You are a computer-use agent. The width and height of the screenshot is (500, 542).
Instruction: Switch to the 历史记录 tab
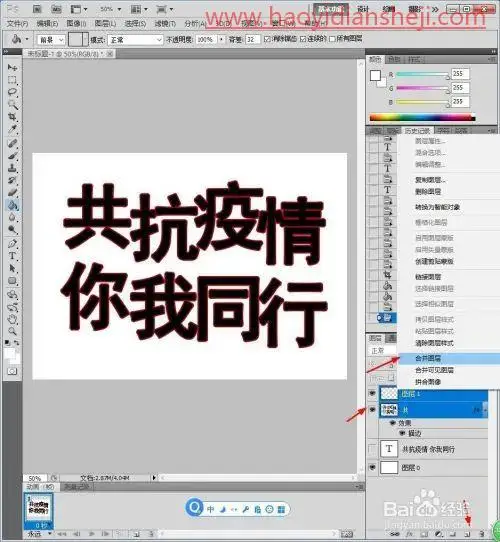click(x=417, y=131)
